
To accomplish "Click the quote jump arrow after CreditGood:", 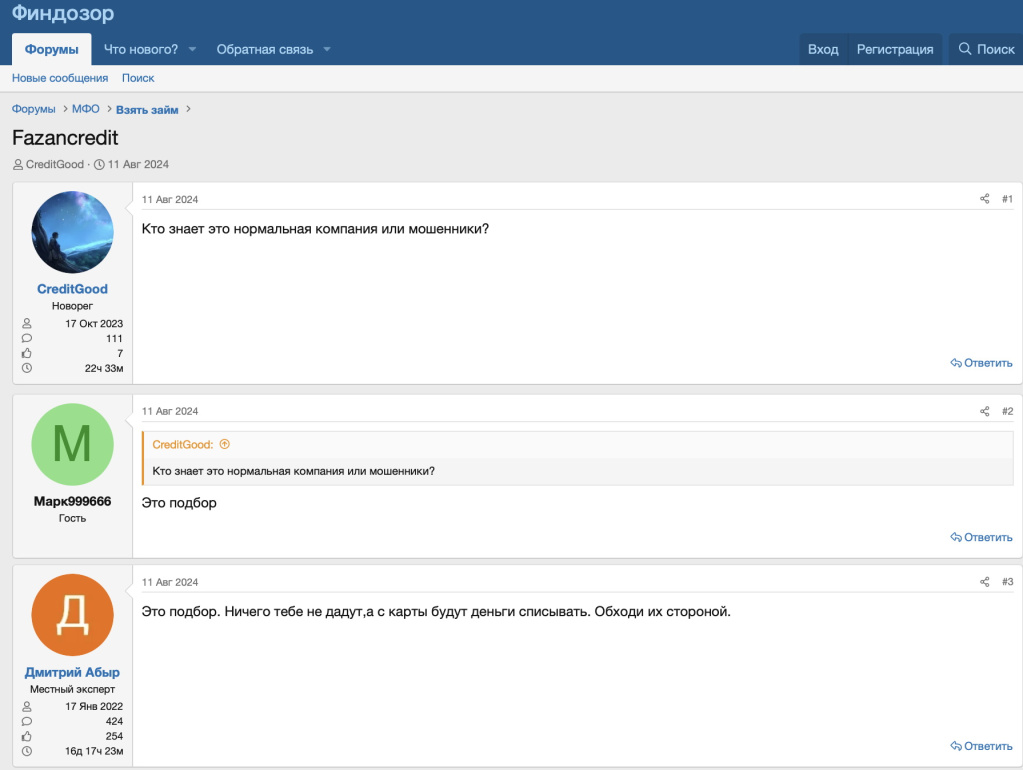I will tap(225, 444).
